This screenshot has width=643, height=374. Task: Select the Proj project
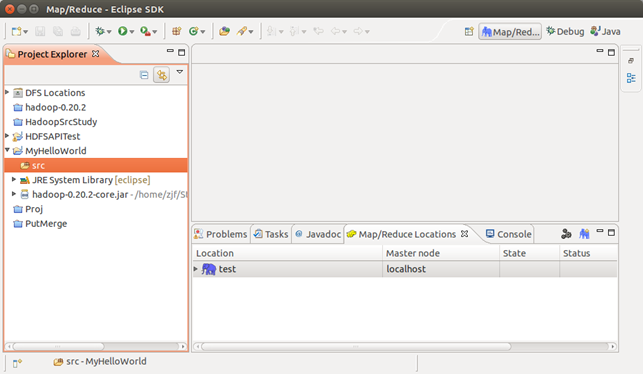coord(34,209)
